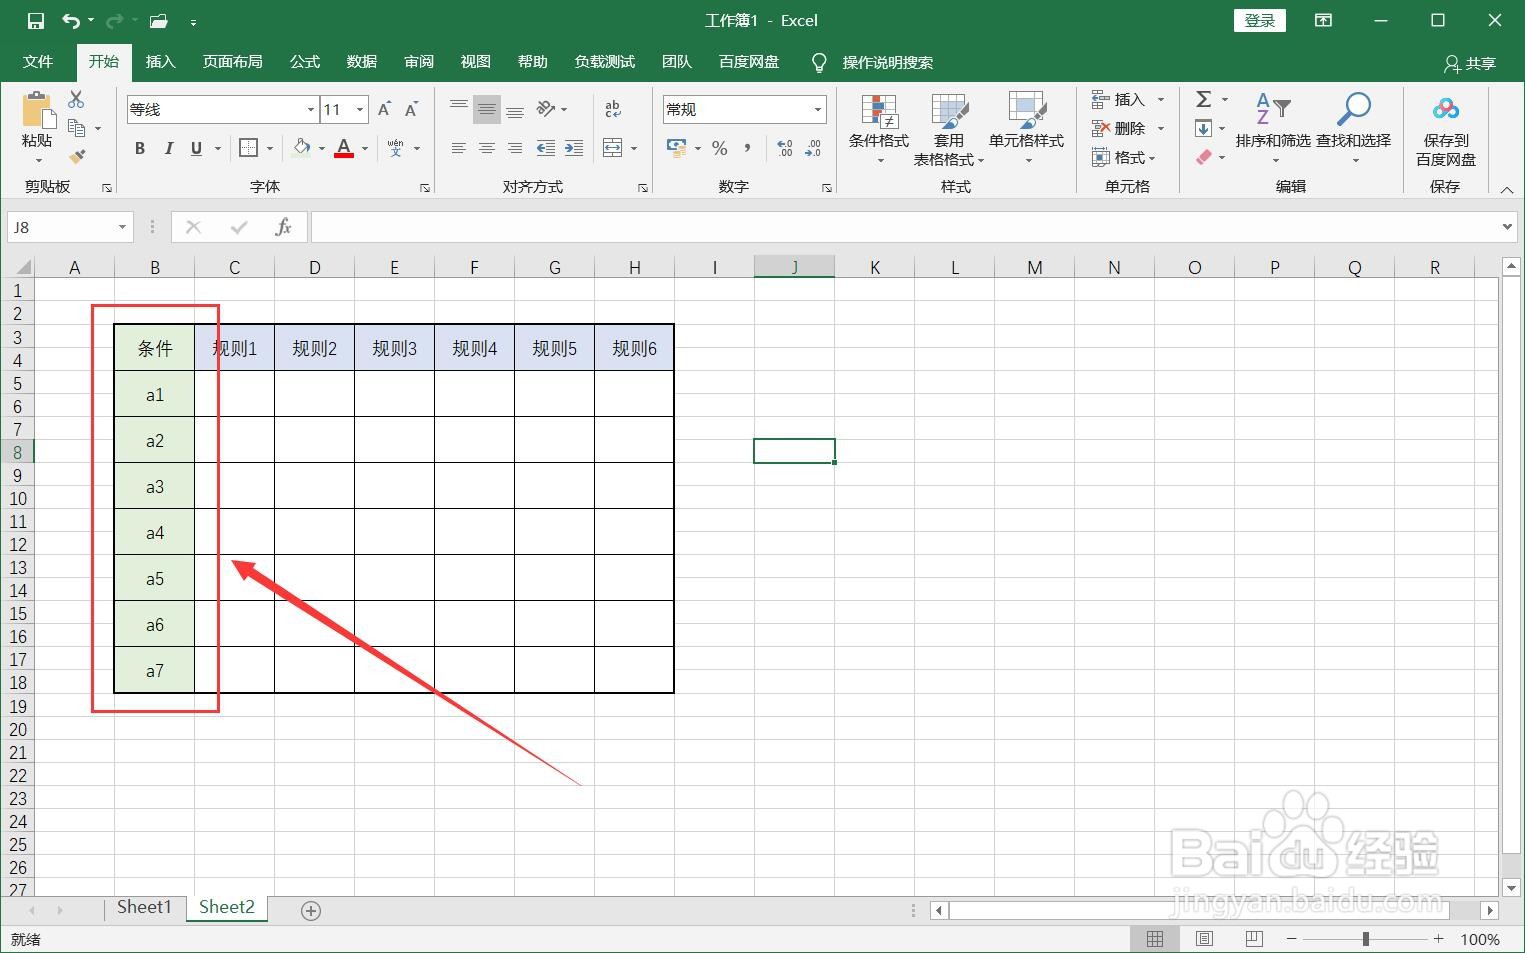
Task: Merge and center cells icon
Action: click(x=613, y=148)
